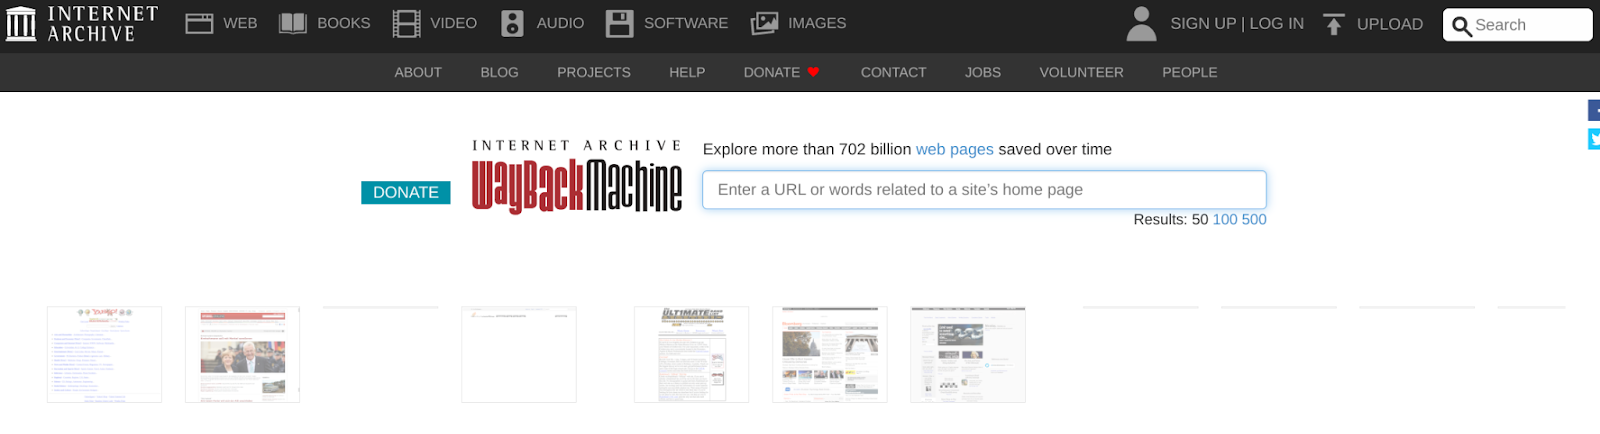Open the BLOG menu item

pos(499,72)
